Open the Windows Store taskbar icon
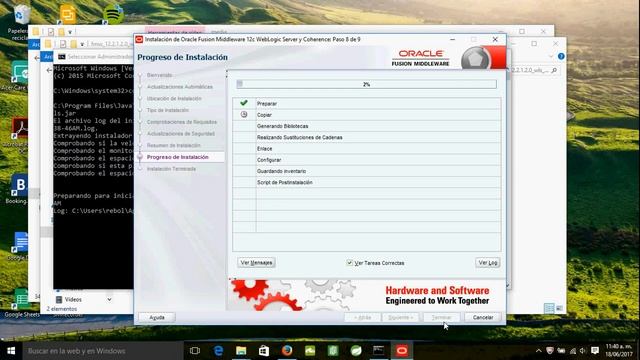Image resolution: width=640 pixels, height=360 pixels. tap(264, 351)
